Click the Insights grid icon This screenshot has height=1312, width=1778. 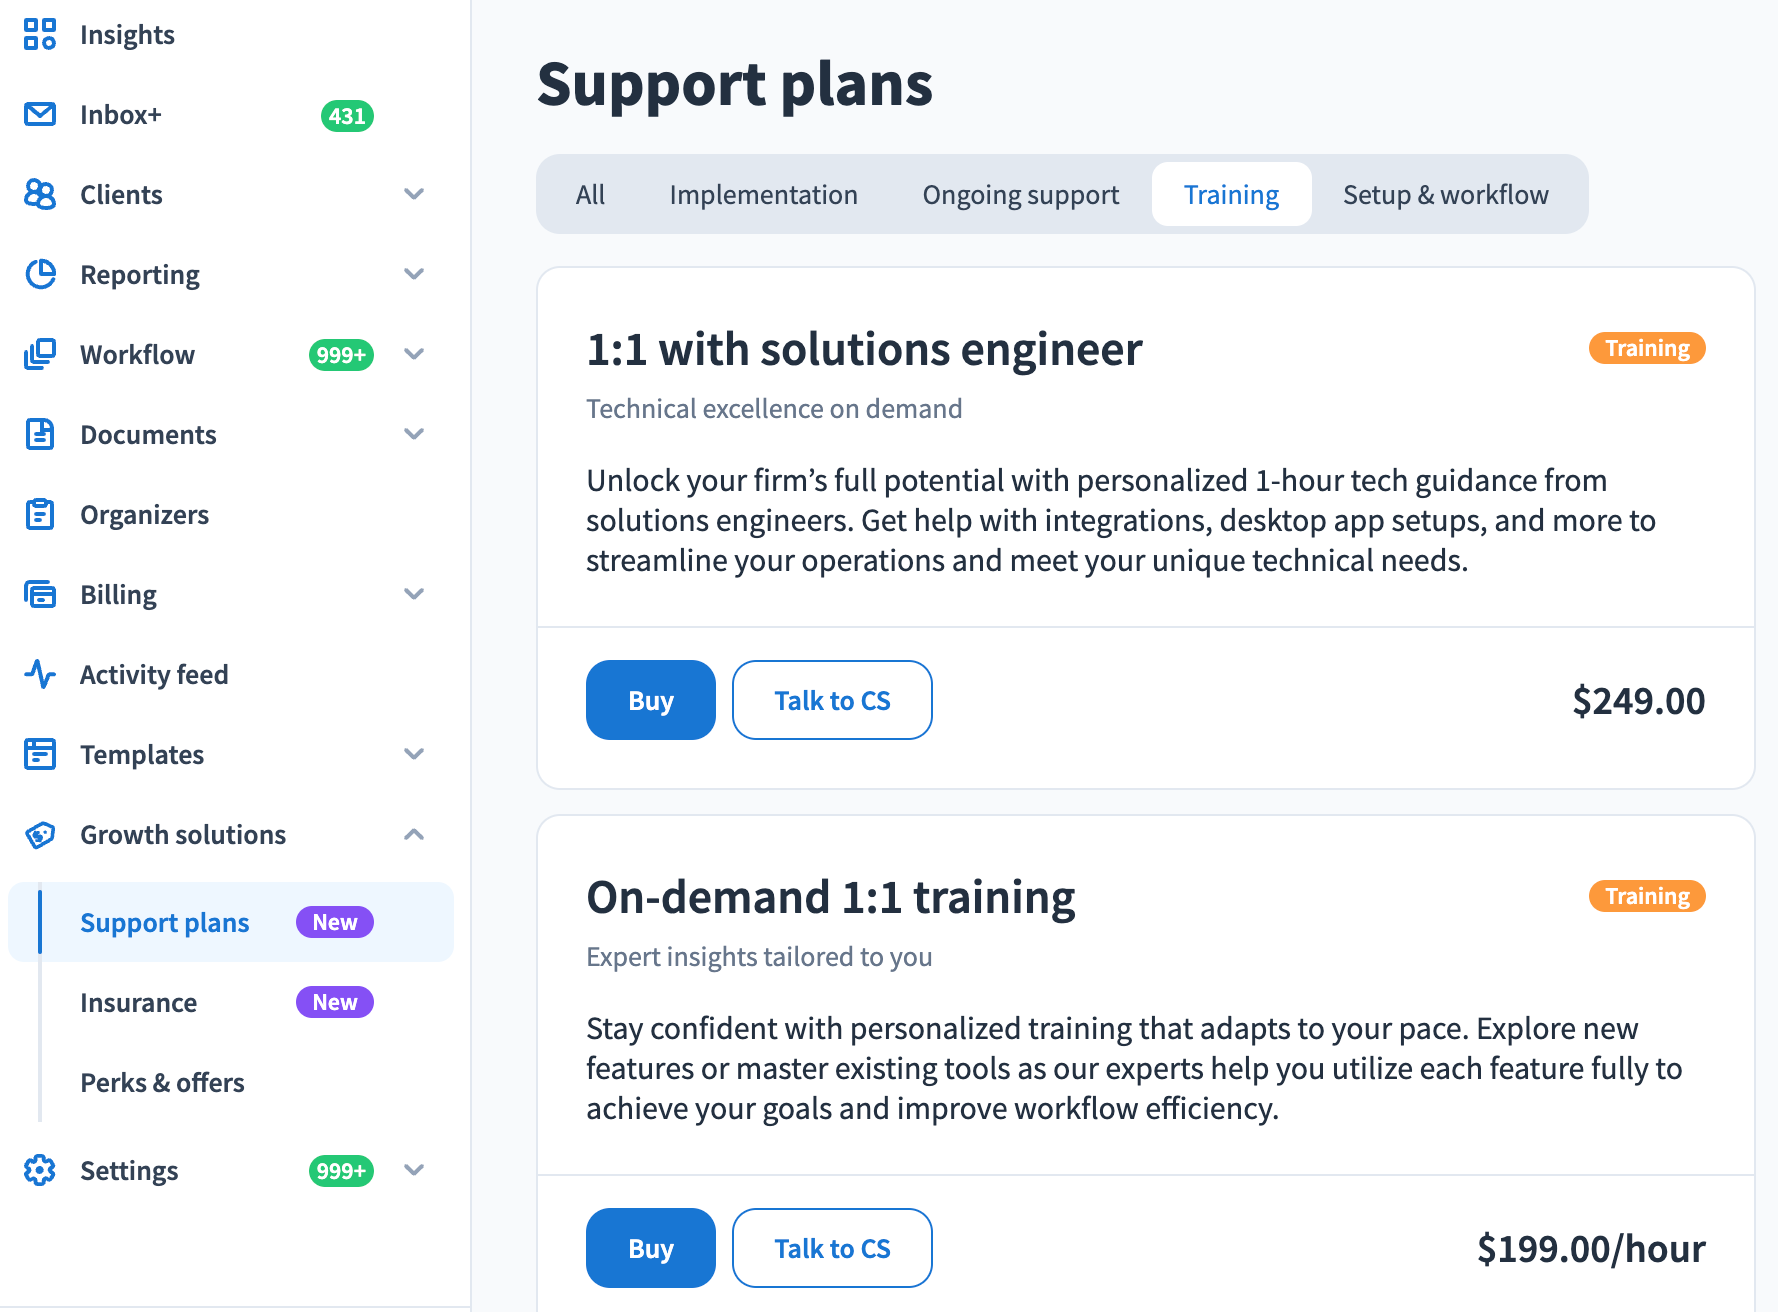[40, 34]
